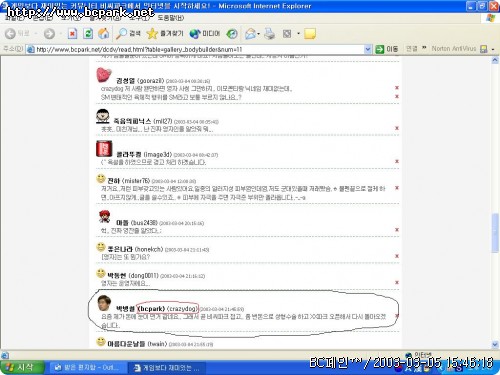Click the Links (연결) toolbar label
Screen dimensions: 500x375
click(x=412, y=49)
